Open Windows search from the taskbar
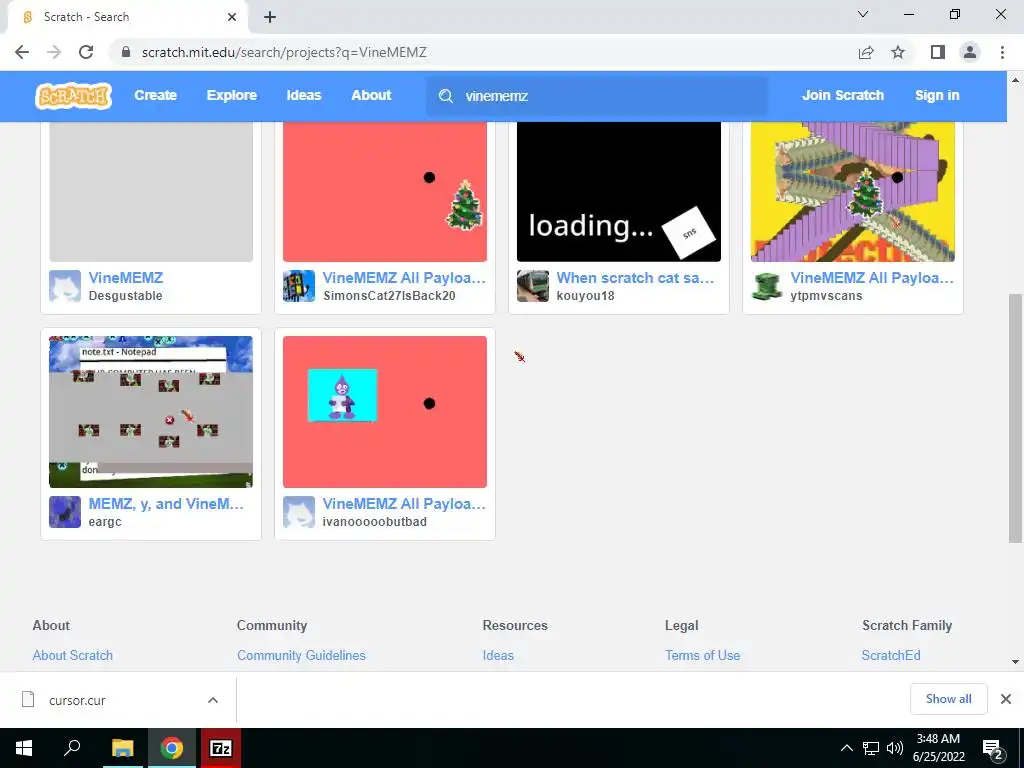 pos(72,748)
